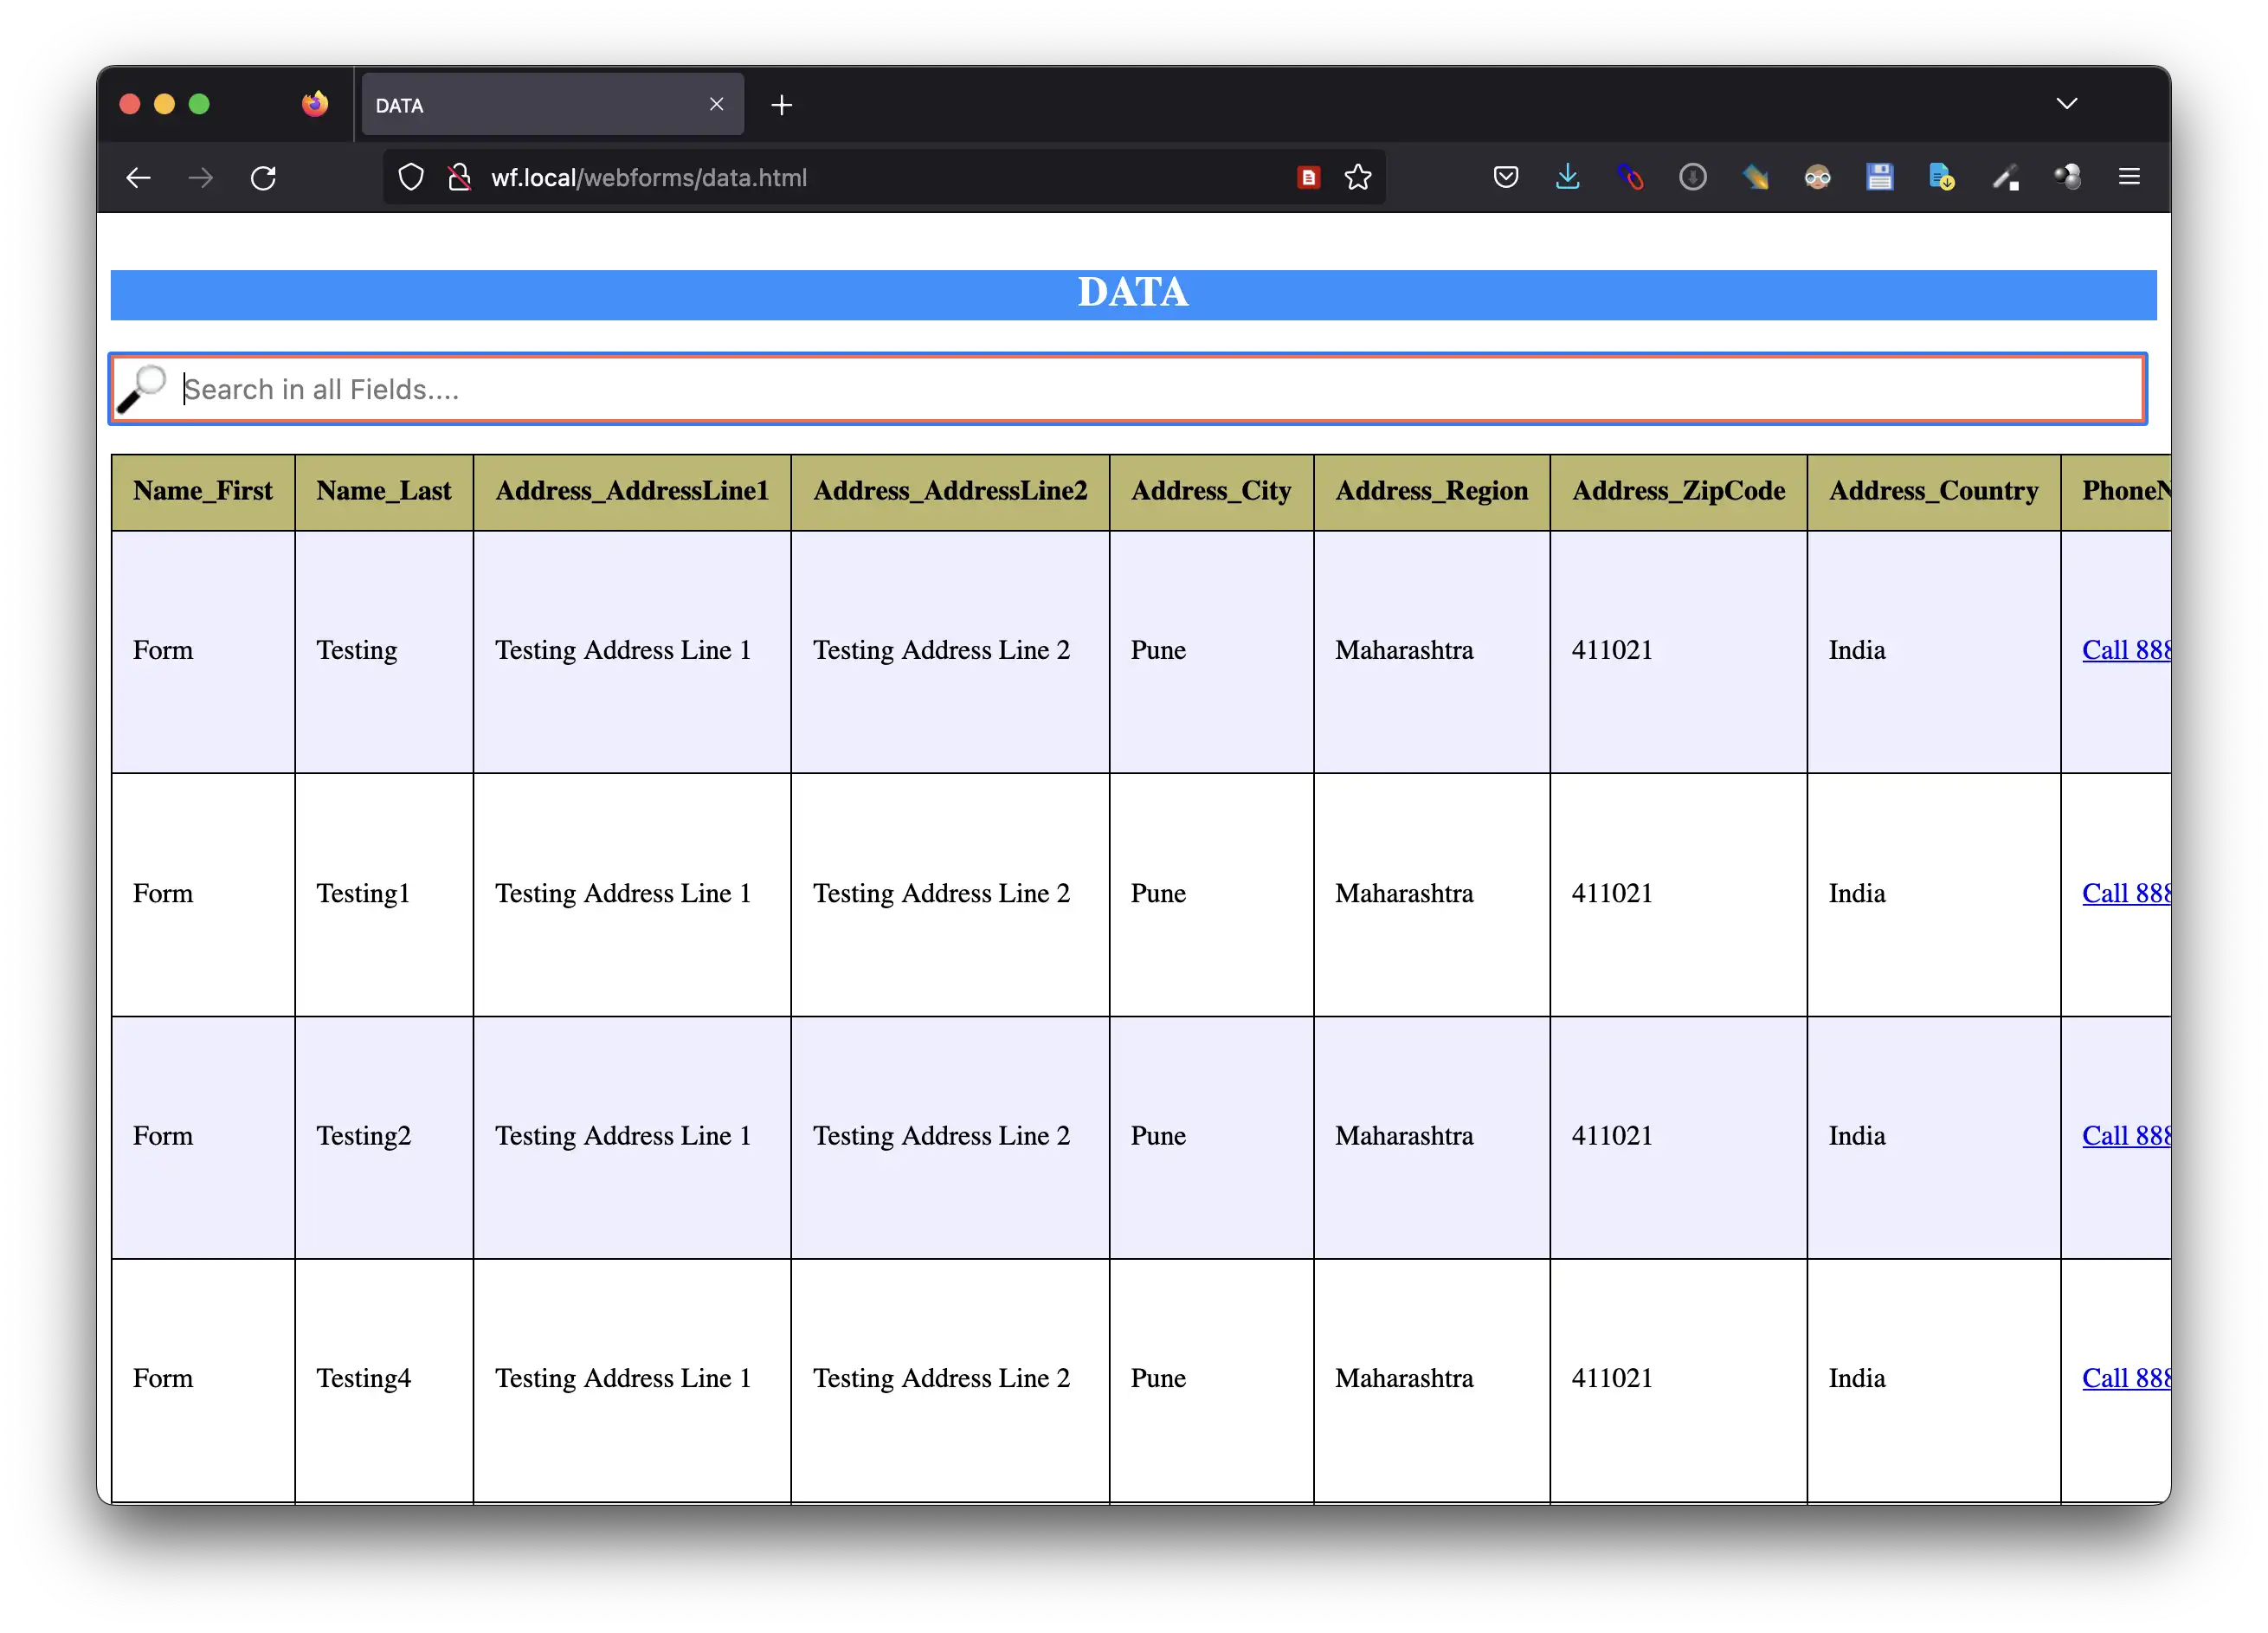
Task: Click the magnifying glass in the search bar
Action: pyautogui.click(x=145, y=389)
